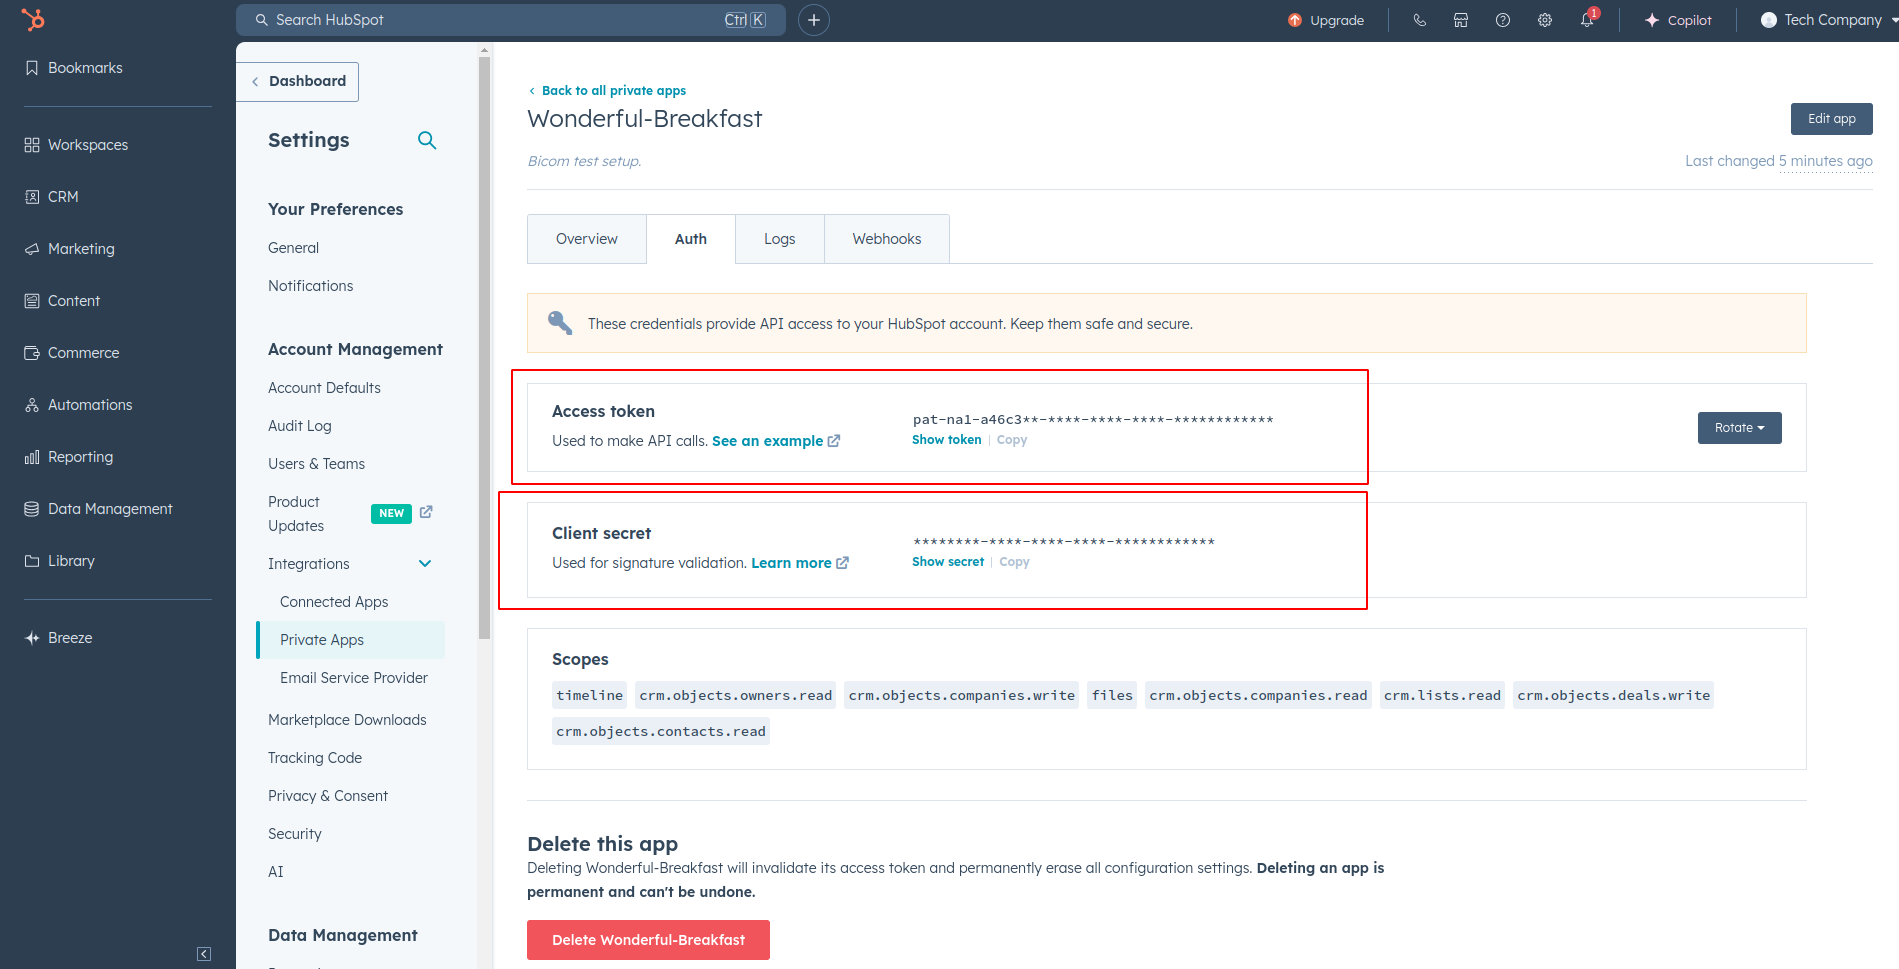Open Notifications preferences
Image resolution: width=1899 pixels, height=969 pixels.
[x=311, y=286]
